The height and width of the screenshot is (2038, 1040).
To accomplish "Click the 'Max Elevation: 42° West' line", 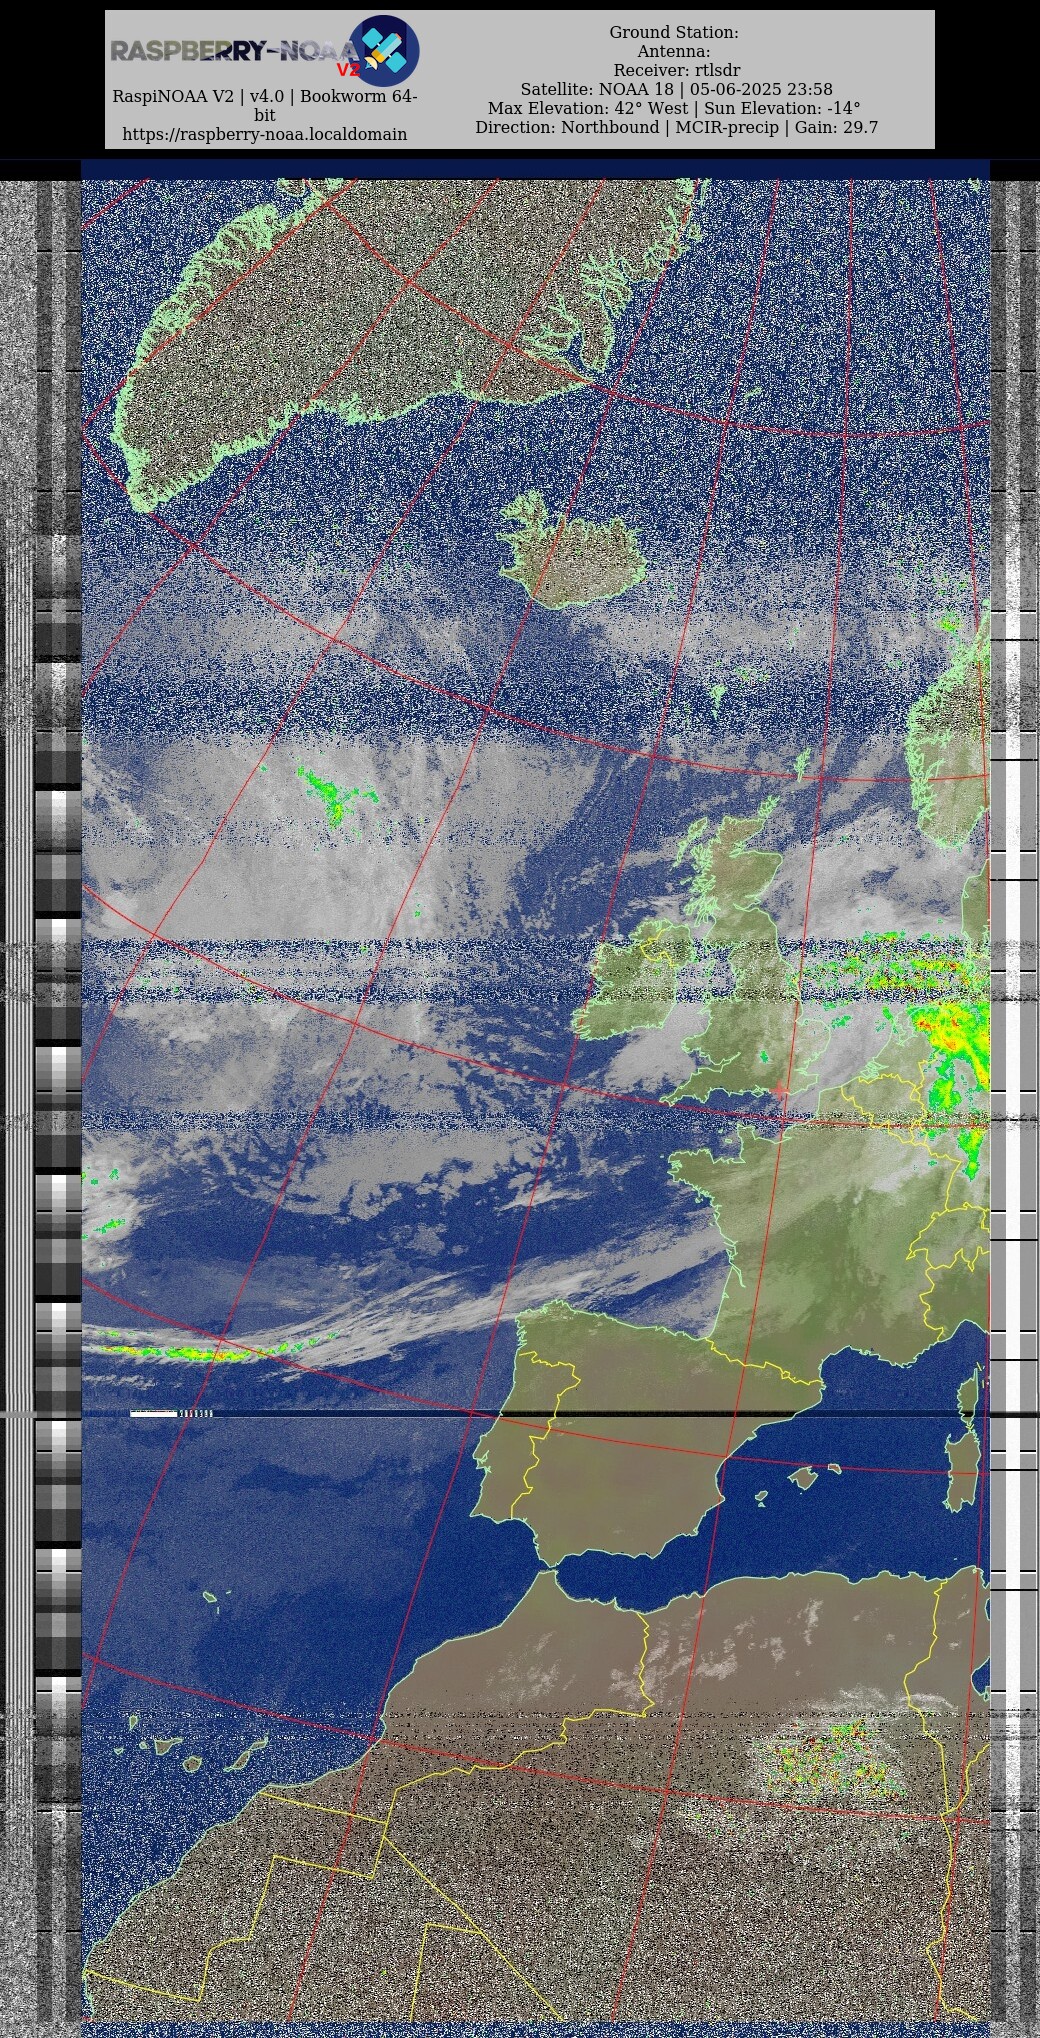I will [674, 108].
